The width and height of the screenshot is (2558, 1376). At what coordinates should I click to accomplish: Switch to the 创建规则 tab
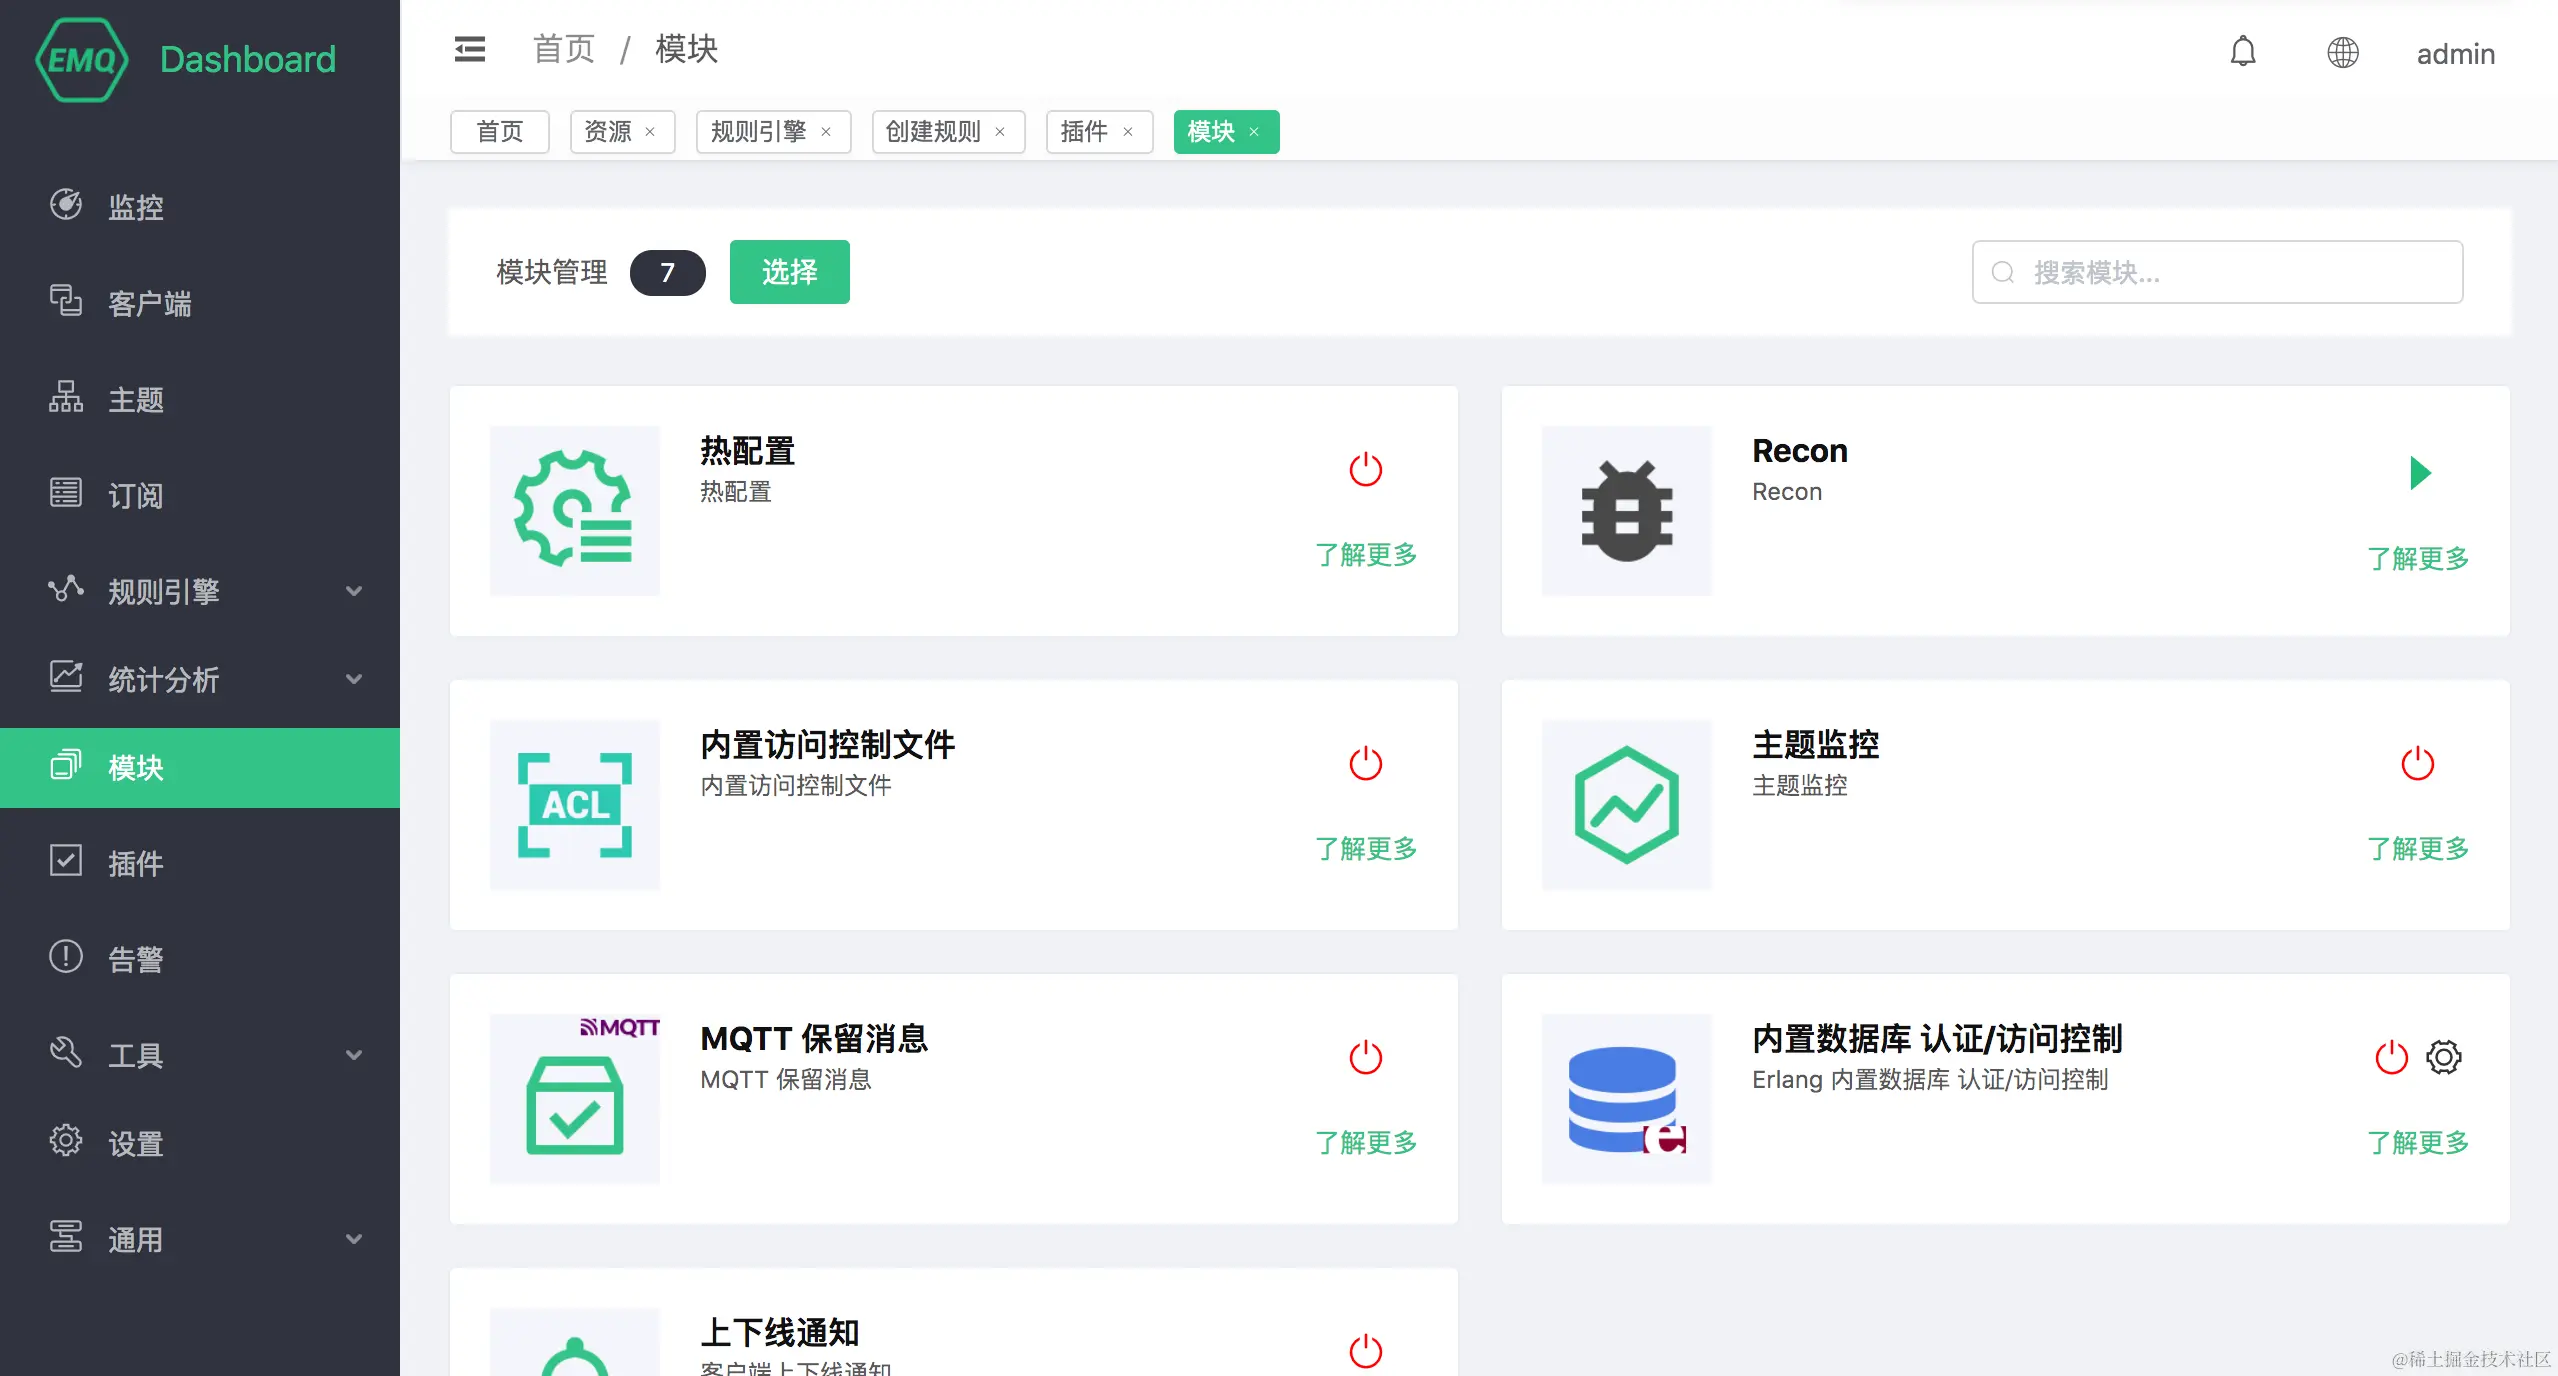tap(932, 131)
